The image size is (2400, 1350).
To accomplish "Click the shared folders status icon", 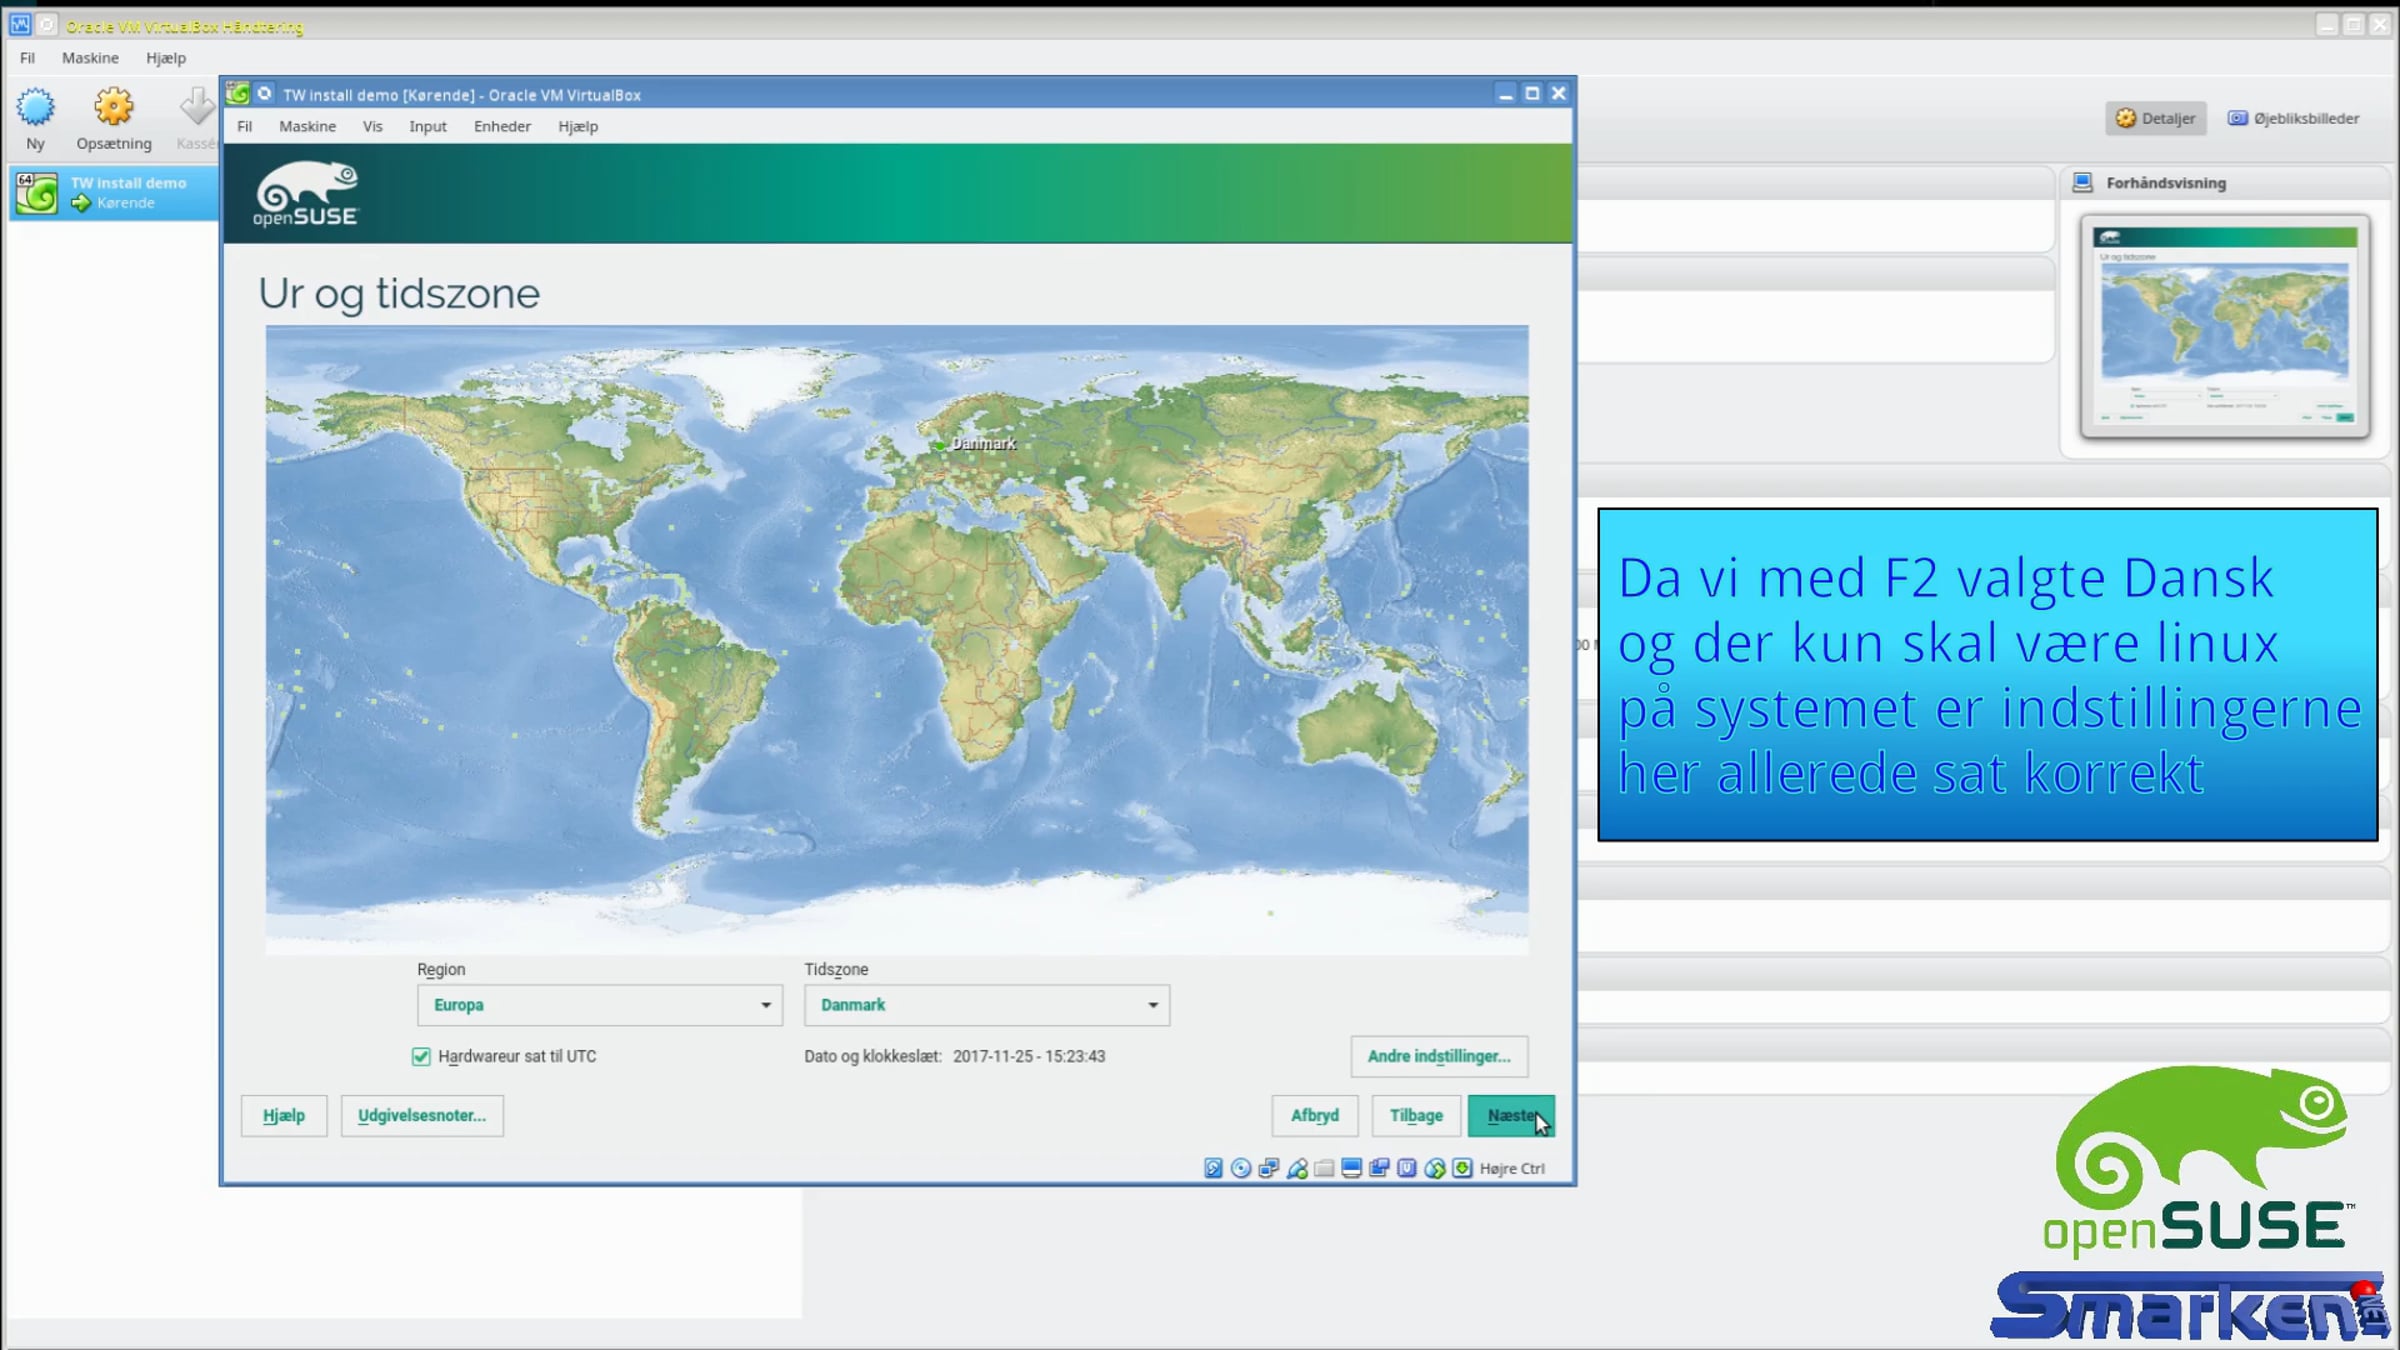I will pyautogui.click(x=1324, y=1168).
